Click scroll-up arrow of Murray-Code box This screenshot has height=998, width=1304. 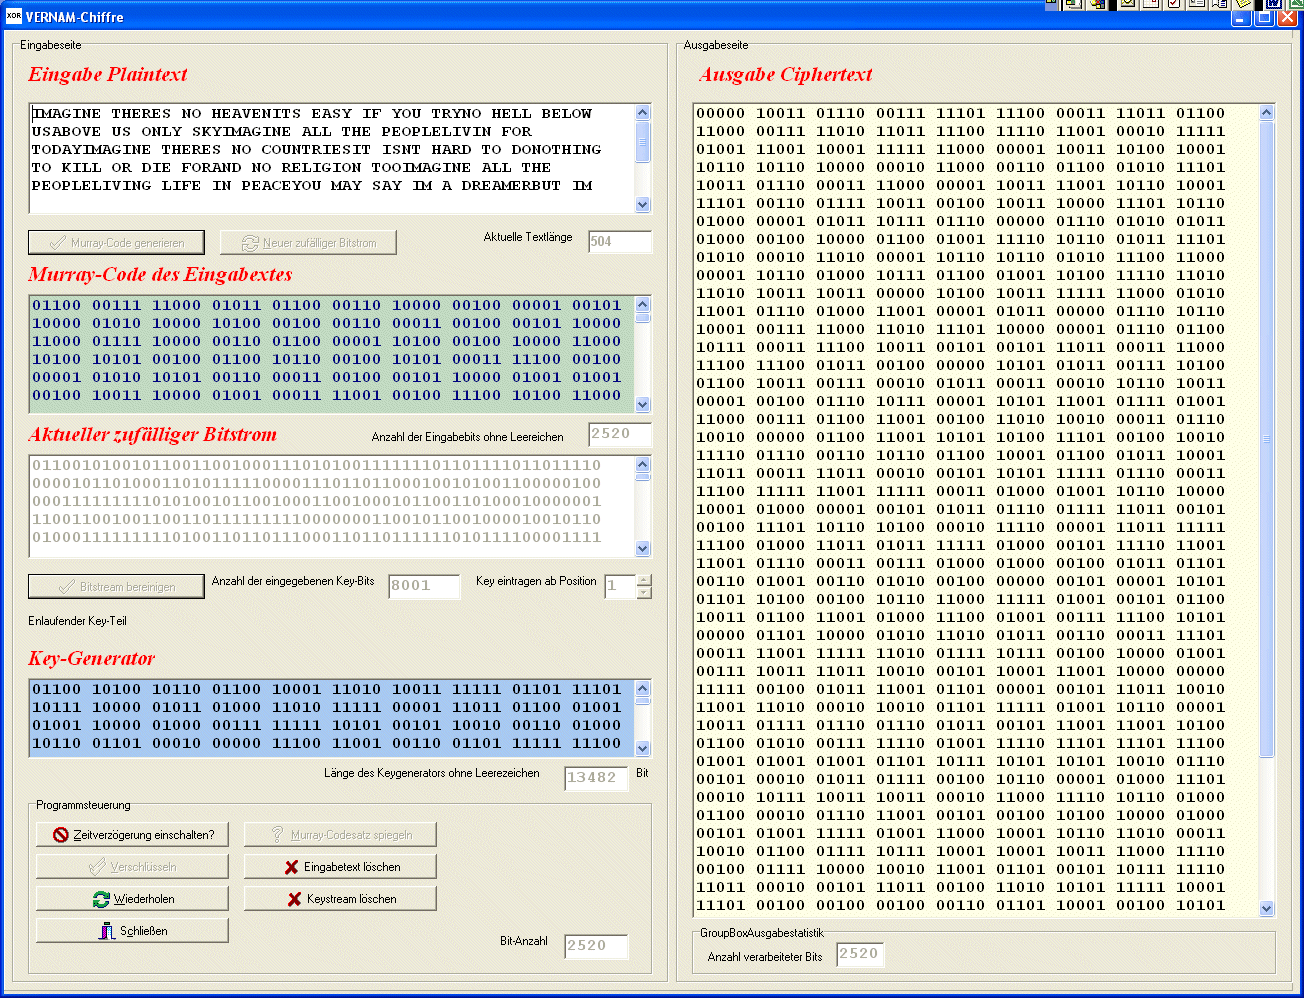click(643, 304)
